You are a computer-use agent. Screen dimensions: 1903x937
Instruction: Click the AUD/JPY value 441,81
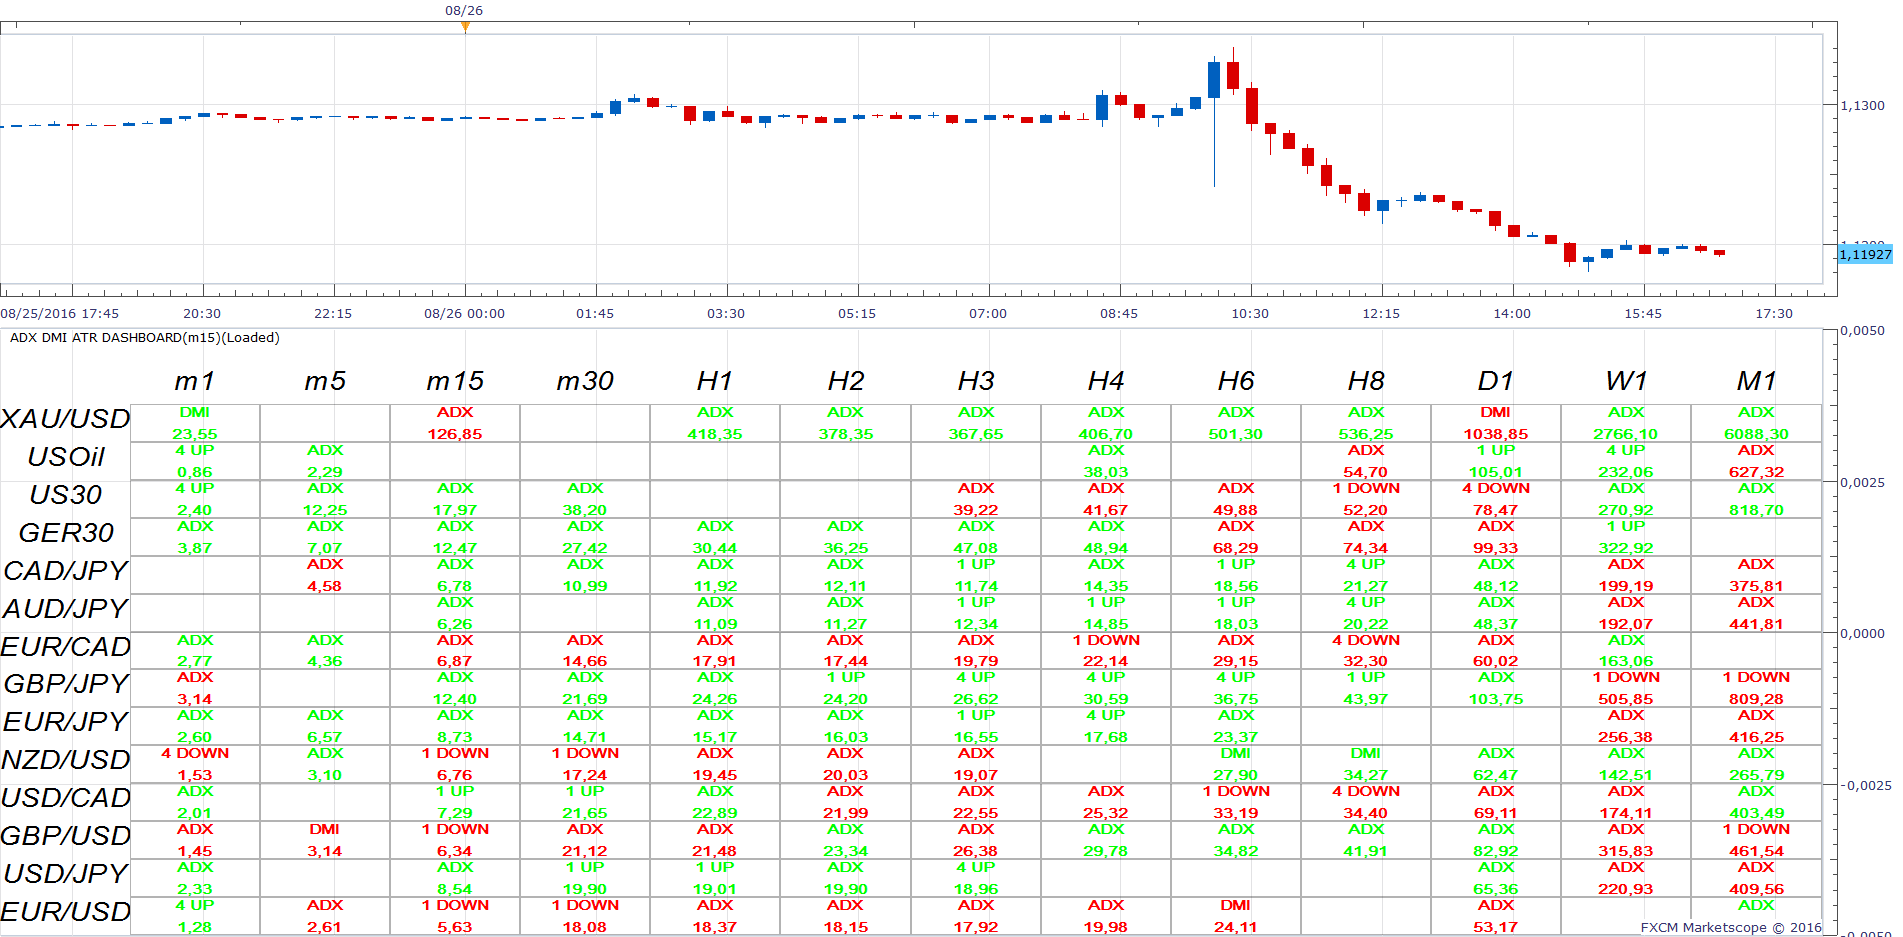(x=1756, y=624)
